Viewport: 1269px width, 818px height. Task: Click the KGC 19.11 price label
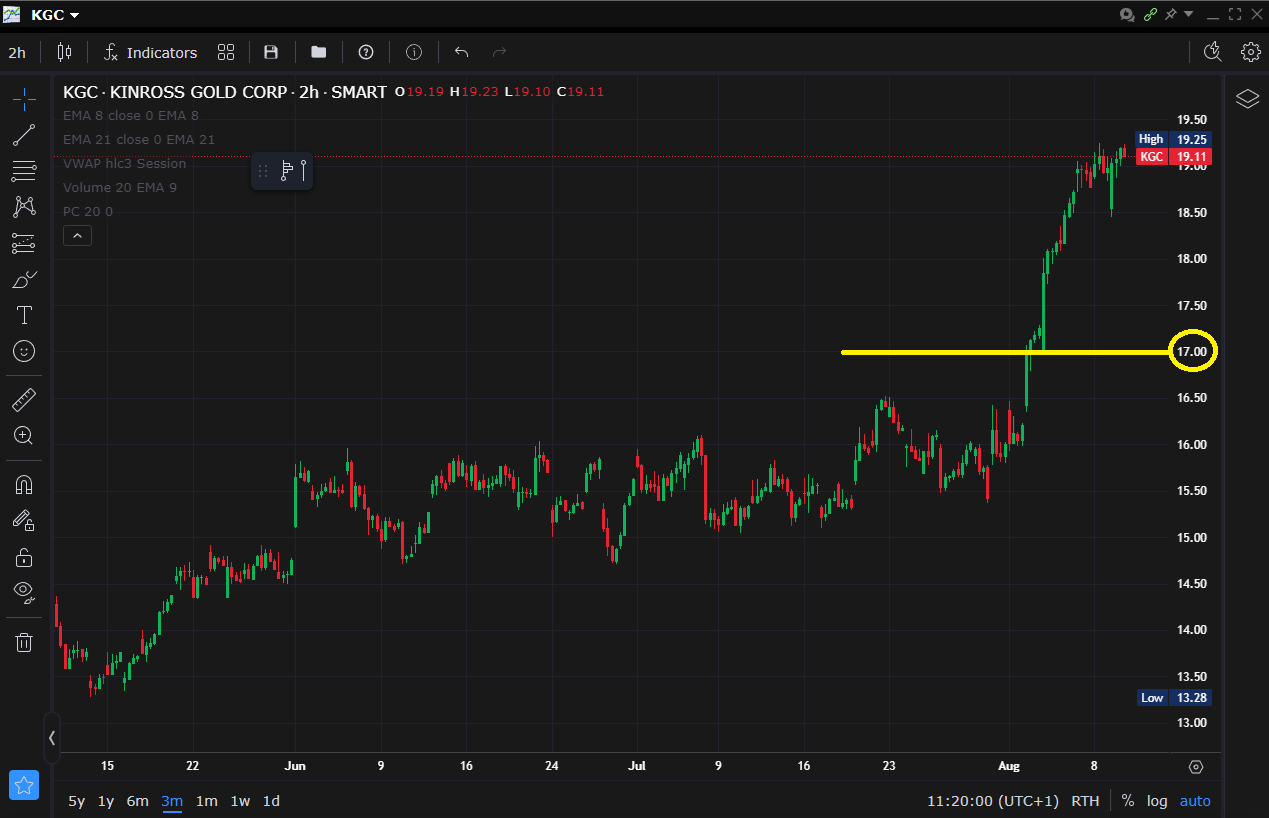coord(1174,157)
